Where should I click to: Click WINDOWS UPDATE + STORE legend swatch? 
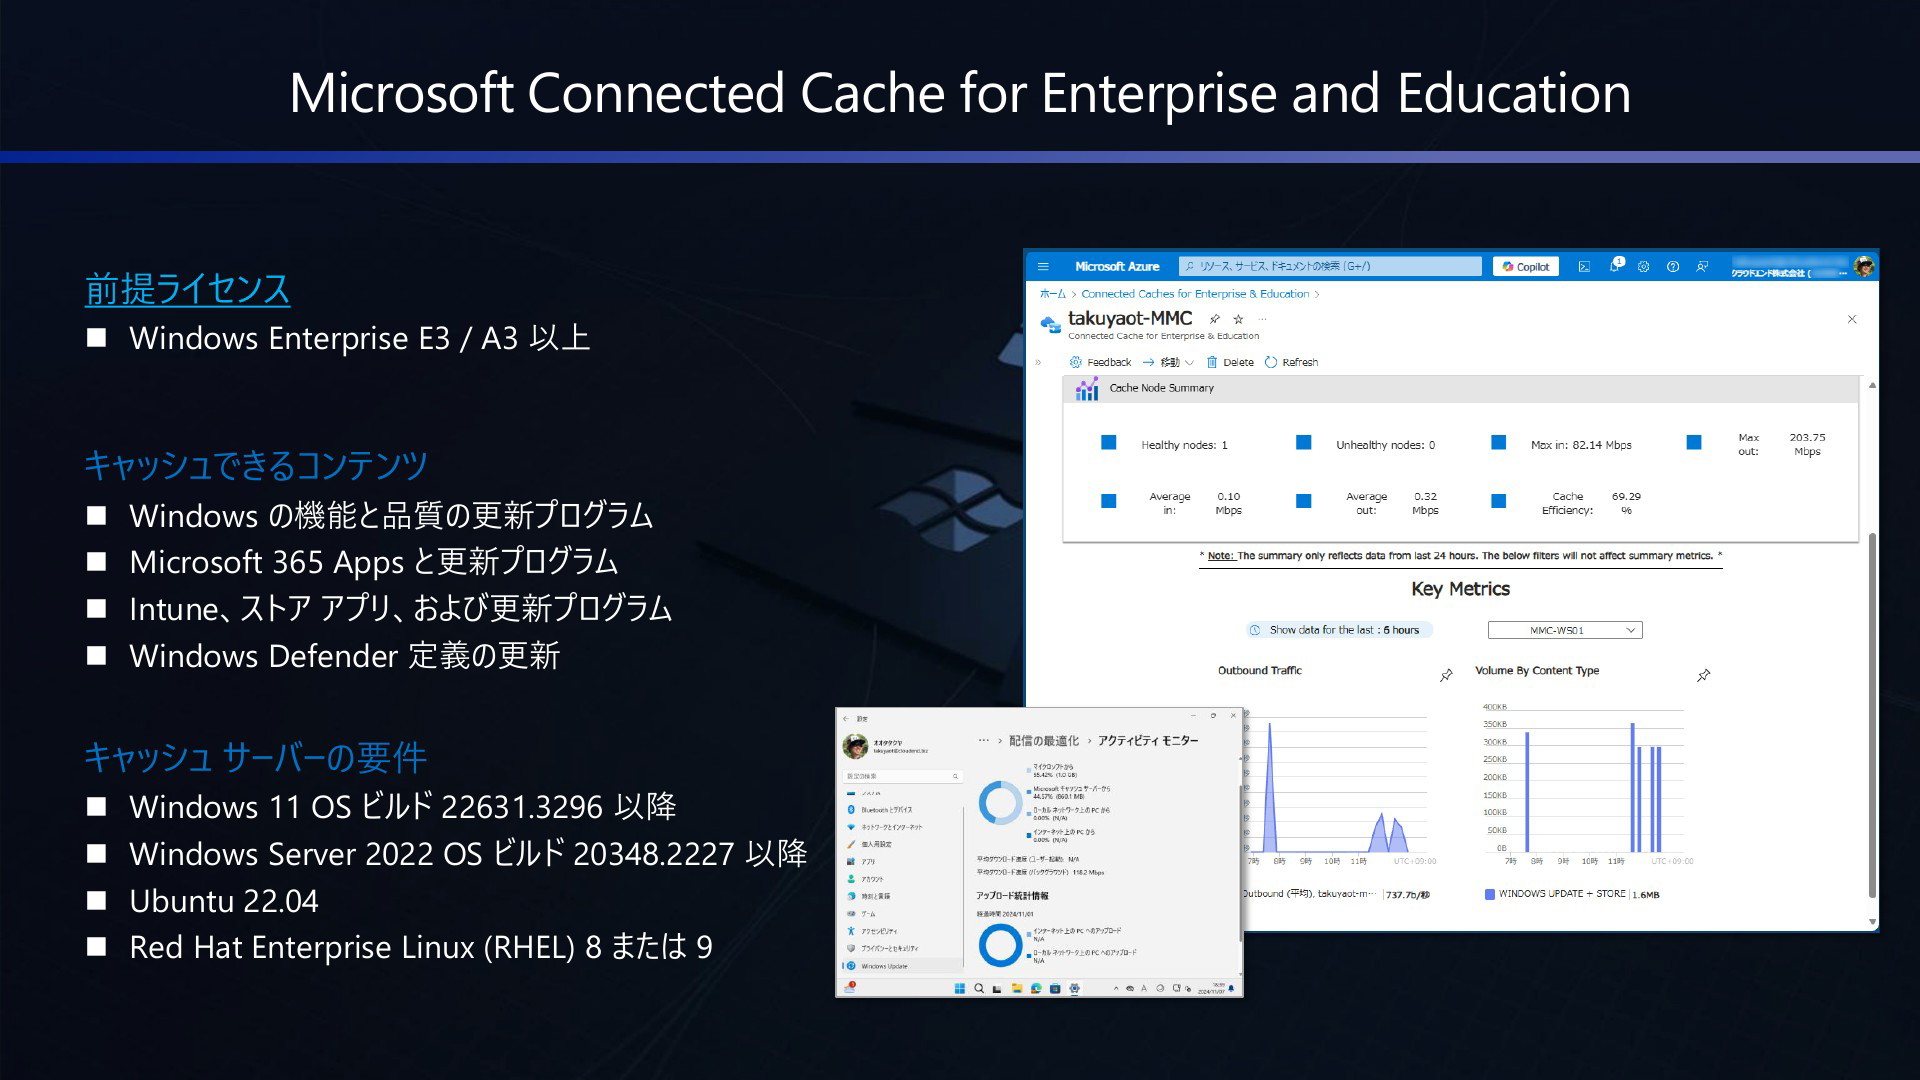tap(1490, 894)
